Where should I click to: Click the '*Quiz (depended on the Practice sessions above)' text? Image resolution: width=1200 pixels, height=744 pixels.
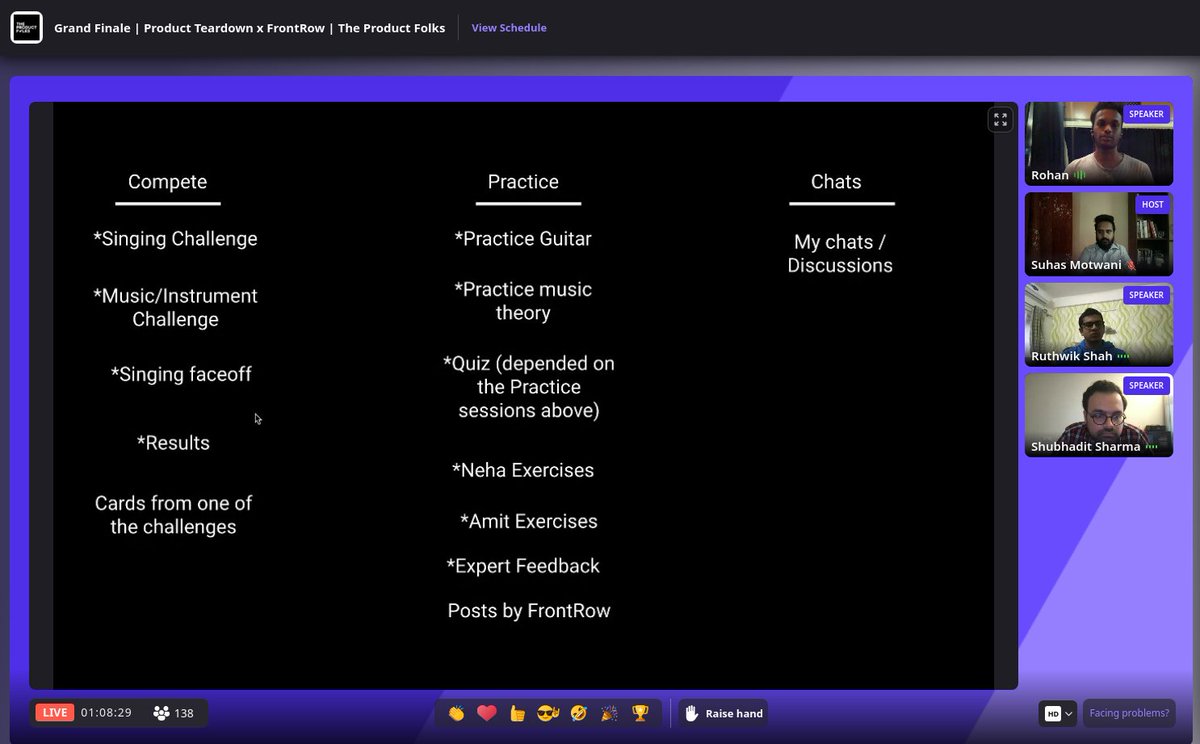coord(529,387)
